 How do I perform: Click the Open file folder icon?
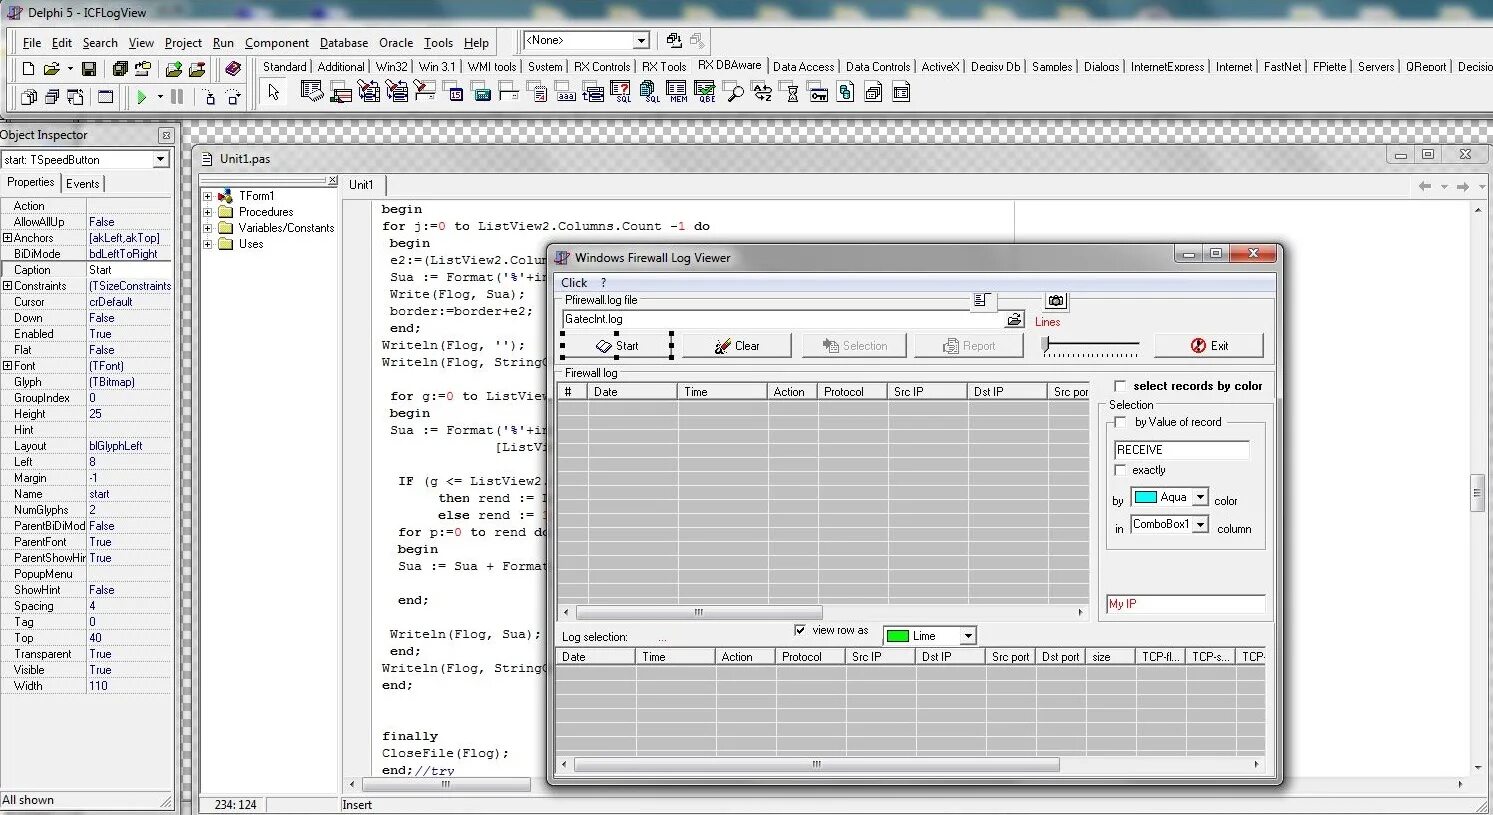52,69
